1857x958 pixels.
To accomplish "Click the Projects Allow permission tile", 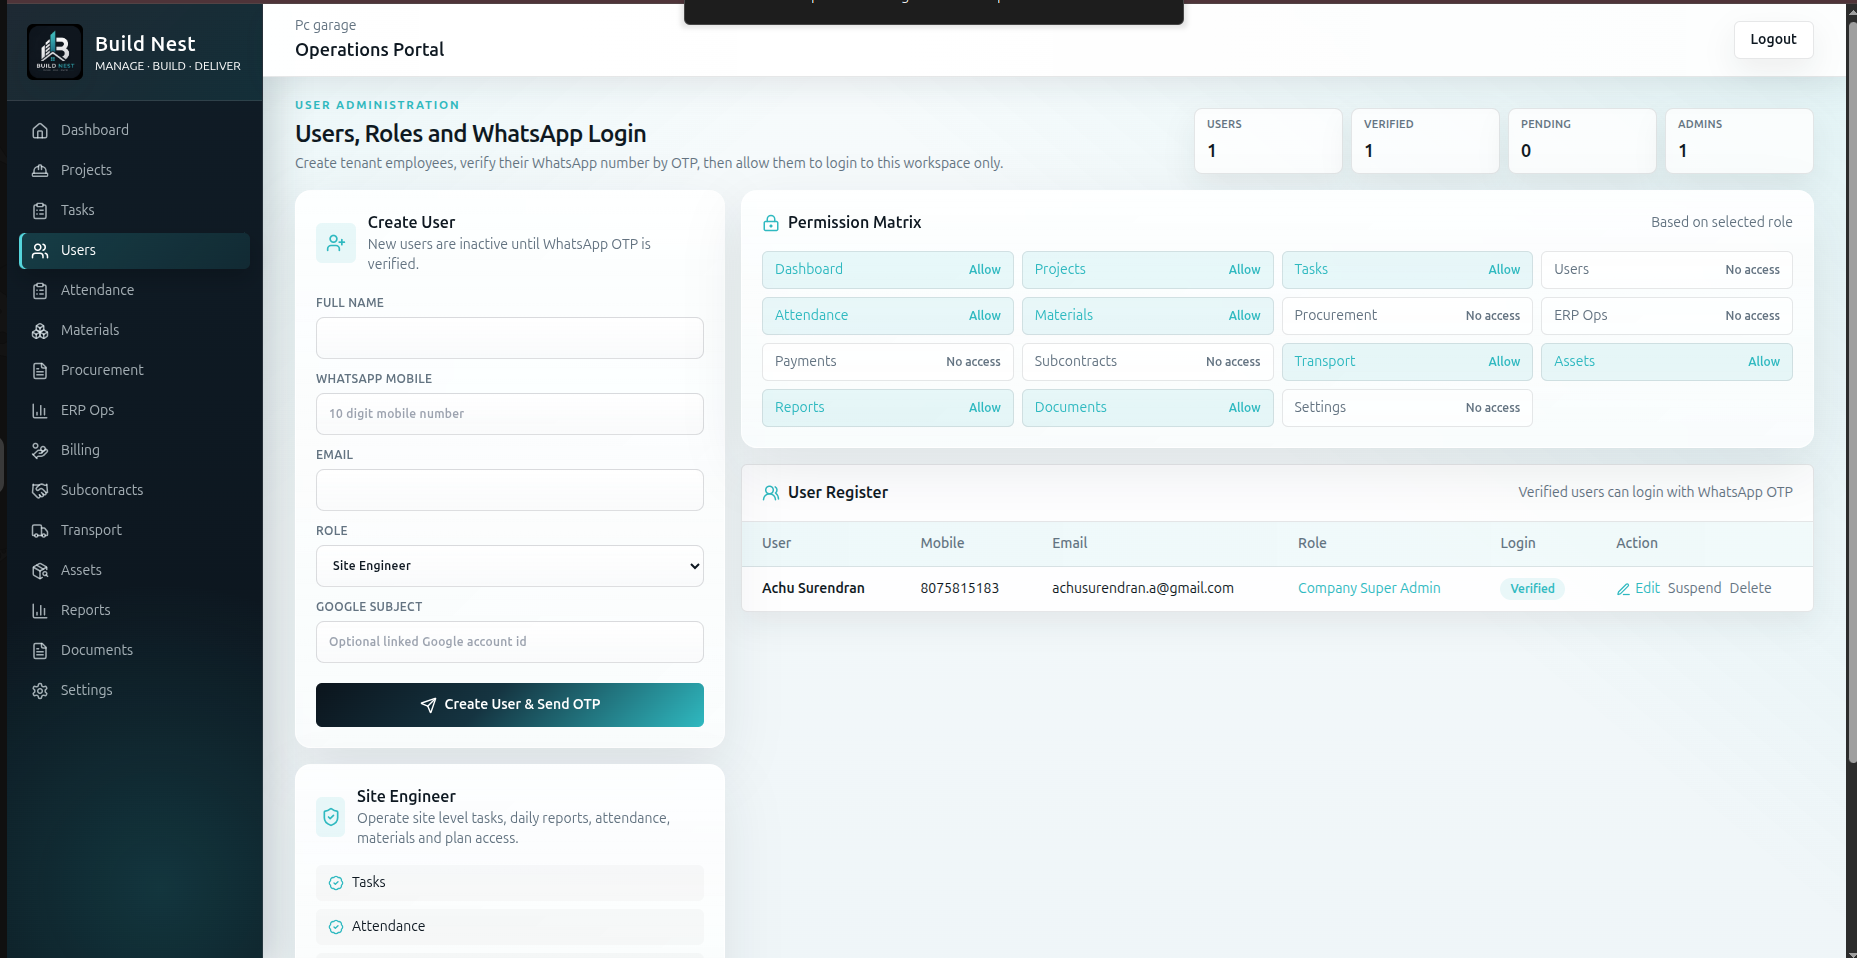I will click(x=1147, y=270).
